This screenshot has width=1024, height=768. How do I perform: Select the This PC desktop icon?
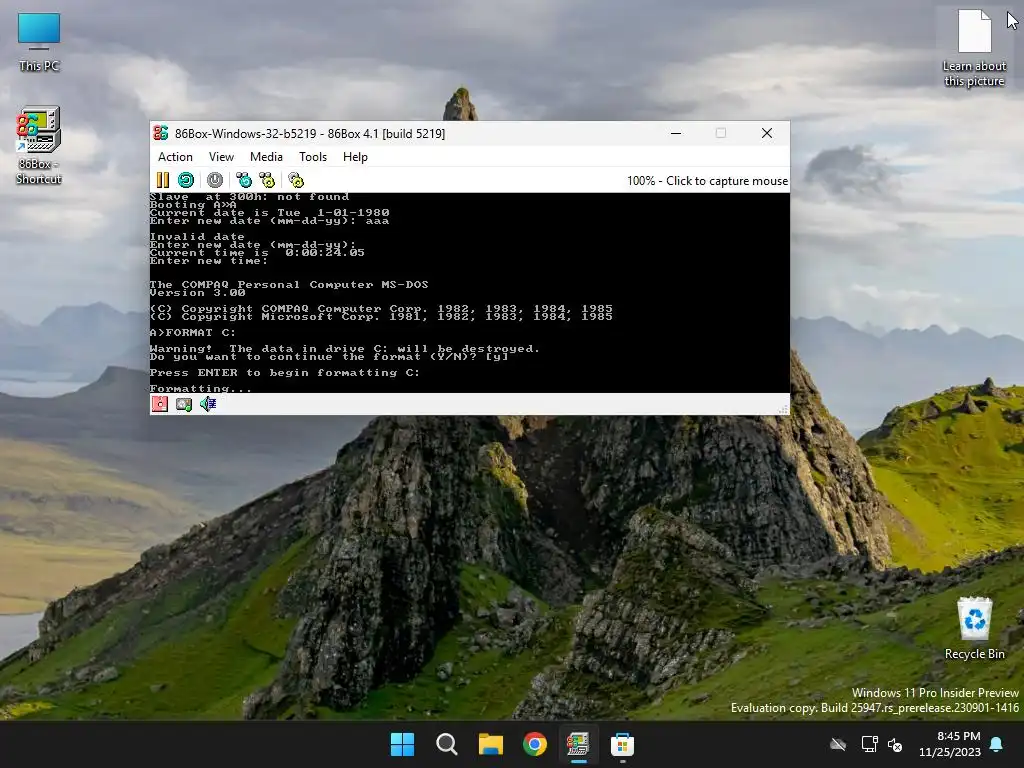click(39, 42)
